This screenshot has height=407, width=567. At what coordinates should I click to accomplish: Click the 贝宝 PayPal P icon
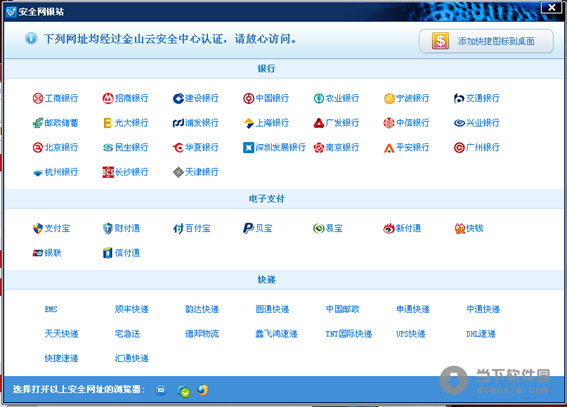(248, 228)
